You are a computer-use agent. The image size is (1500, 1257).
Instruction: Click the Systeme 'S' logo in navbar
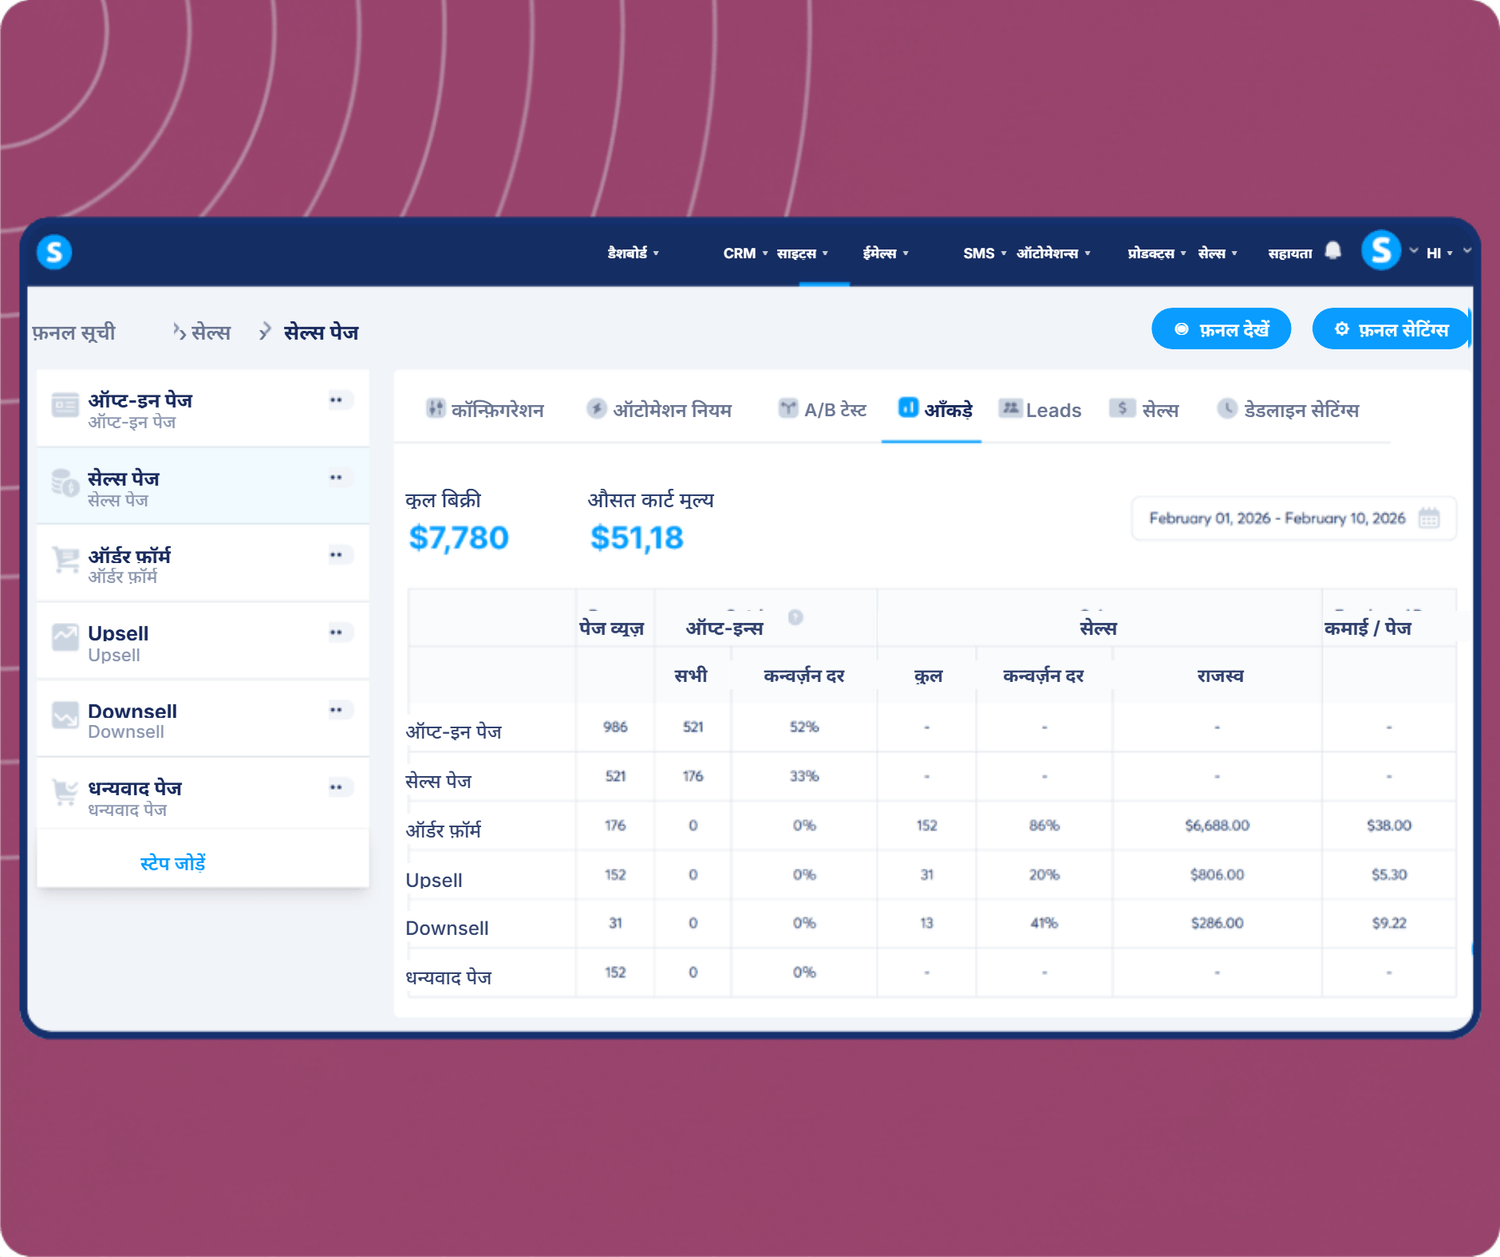[54, 252]
